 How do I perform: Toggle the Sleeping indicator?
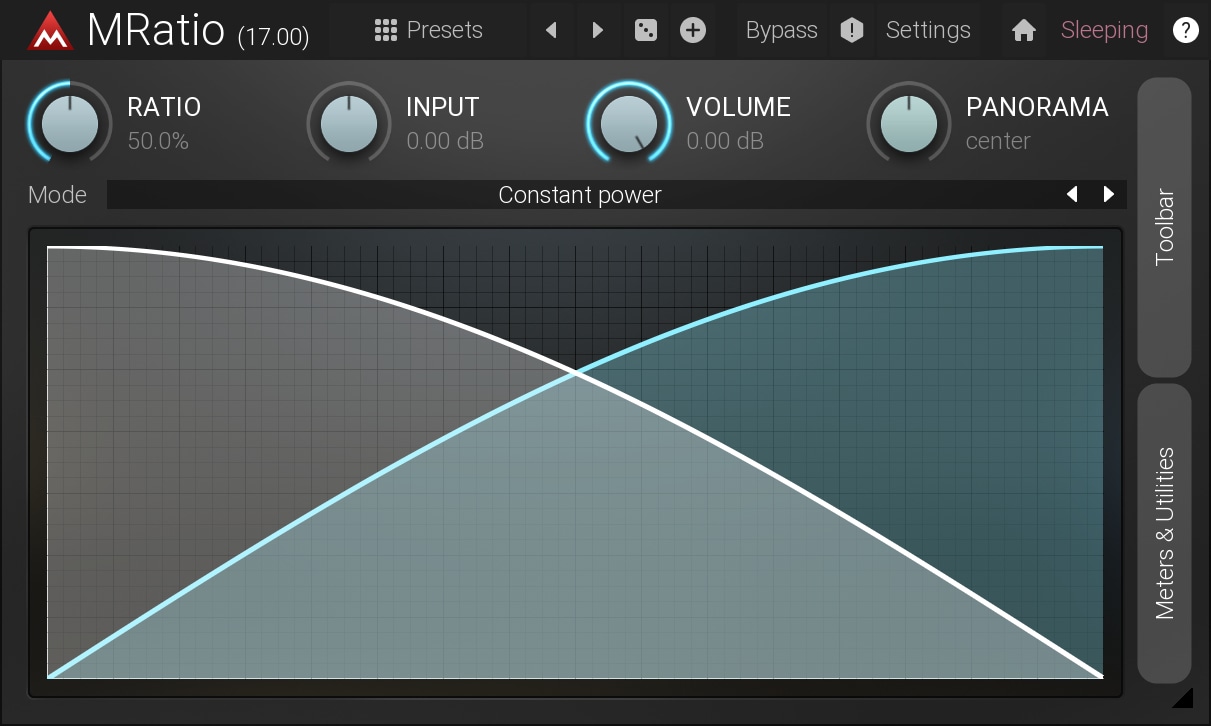point(1104,30)
